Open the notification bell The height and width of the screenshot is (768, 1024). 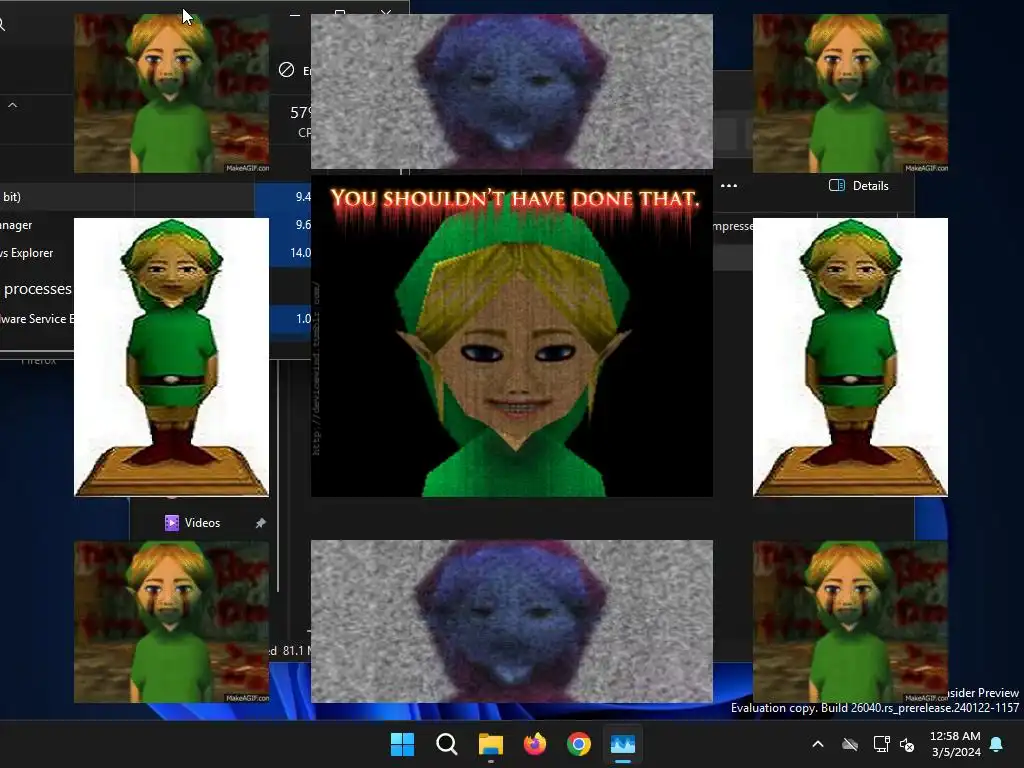pos(997,744)
